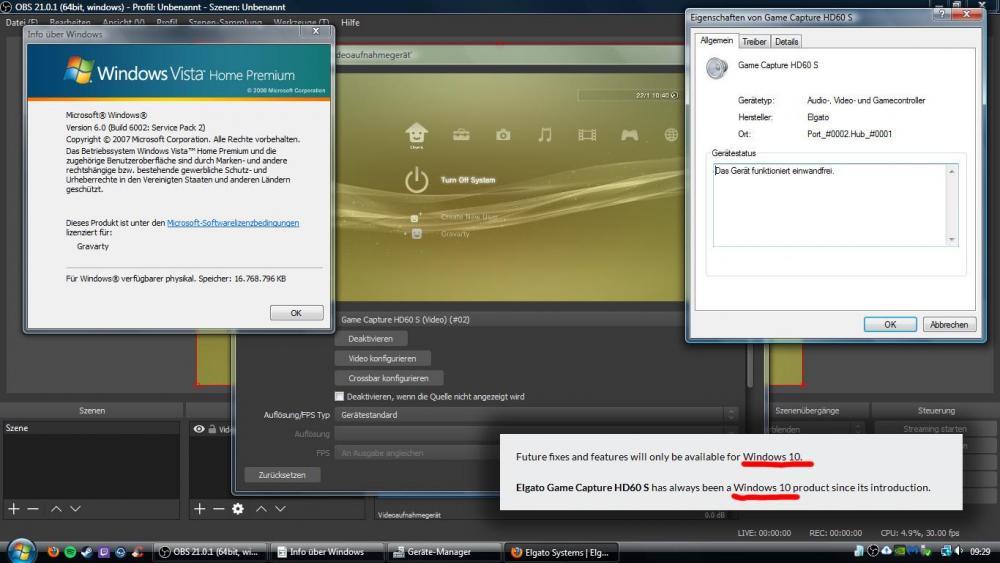Image resolution: width=1000 pixels, height=563 pixels.
Task: Click Gerätestatus scrollbar up arrow
Action: tap(952, 171)
